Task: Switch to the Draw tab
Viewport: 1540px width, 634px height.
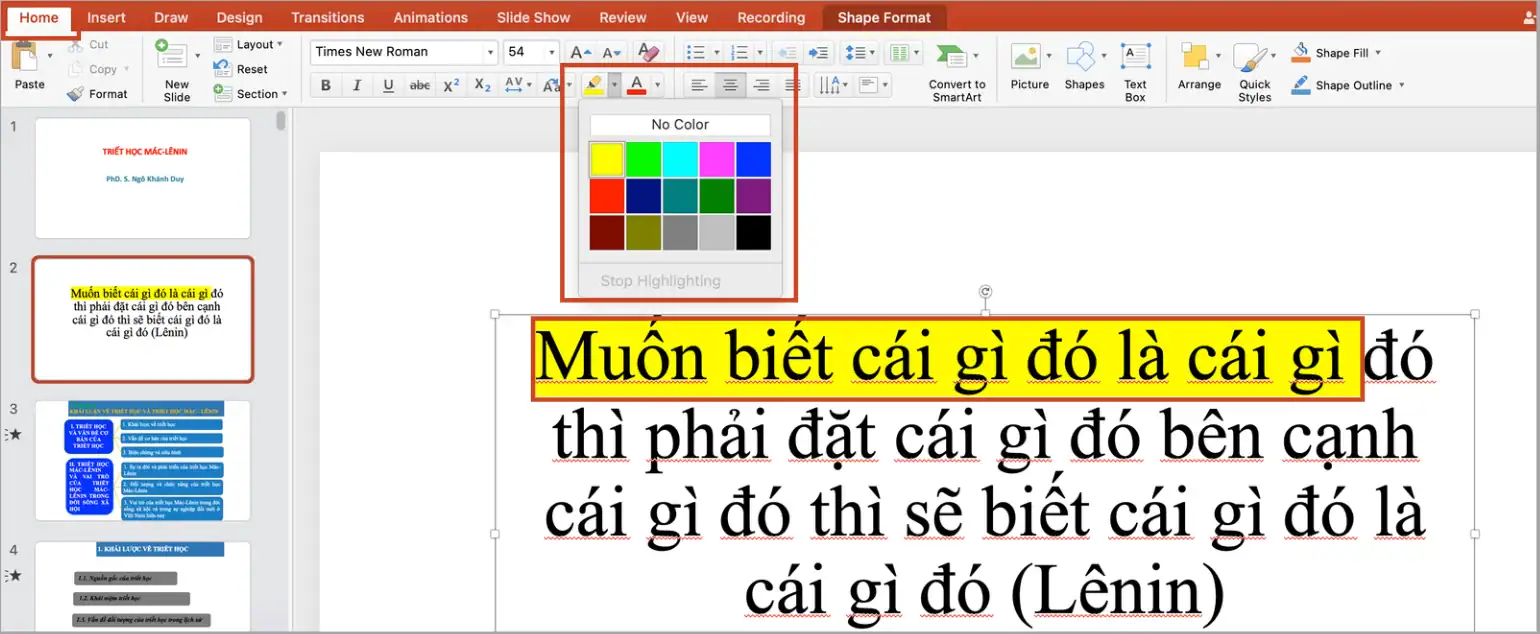Action: tap(171, 17)
